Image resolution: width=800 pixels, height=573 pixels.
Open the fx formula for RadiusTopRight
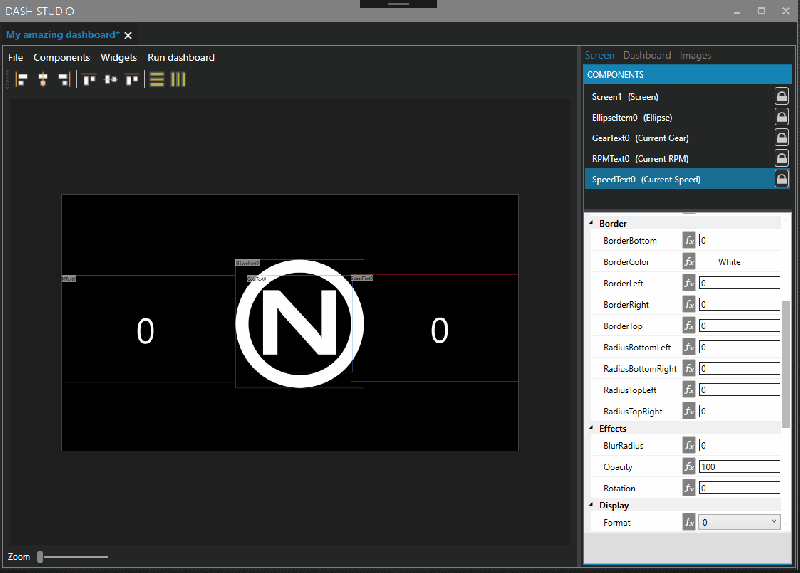pyautogui.click(x=689, y=411)
